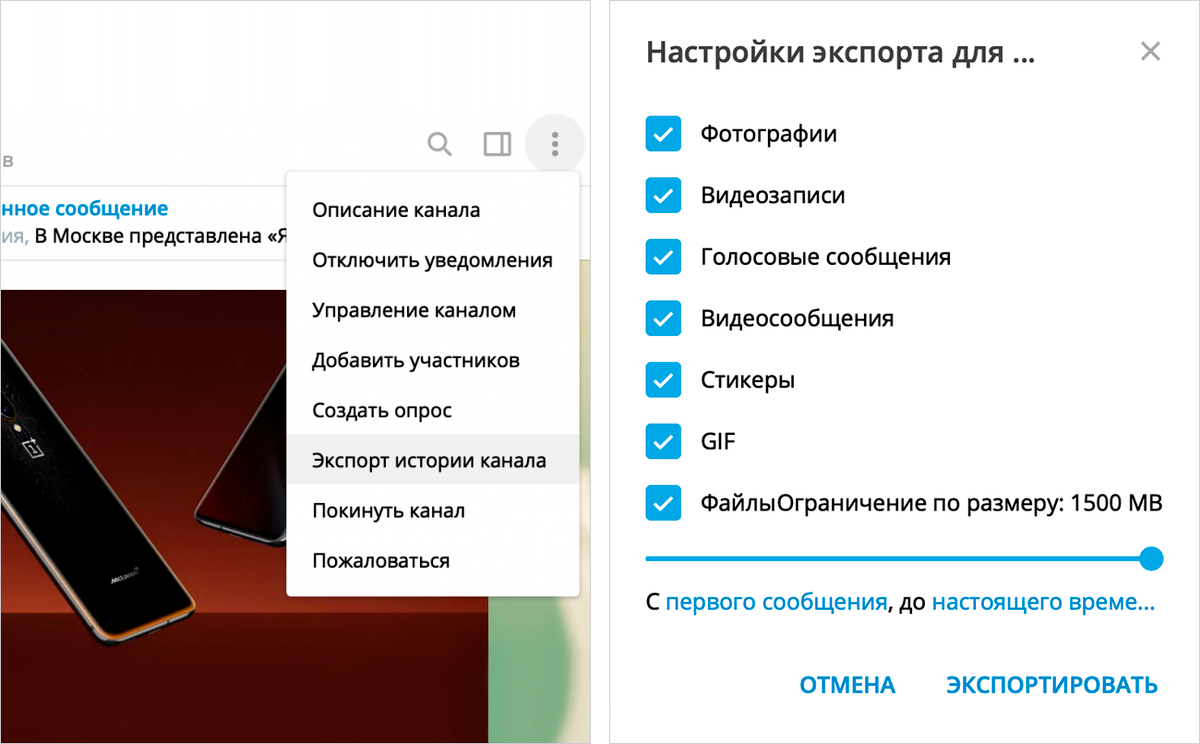Uncheck the Файлы checkbox

663,503
